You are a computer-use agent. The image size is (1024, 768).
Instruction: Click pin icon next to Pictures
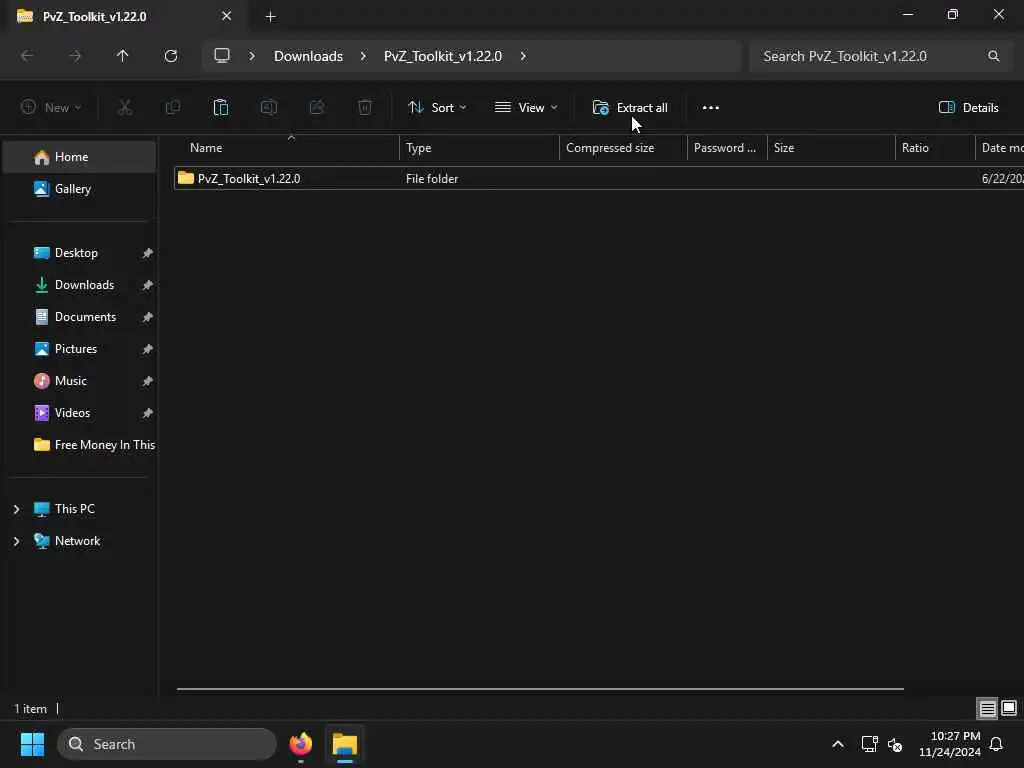point(148,349)
